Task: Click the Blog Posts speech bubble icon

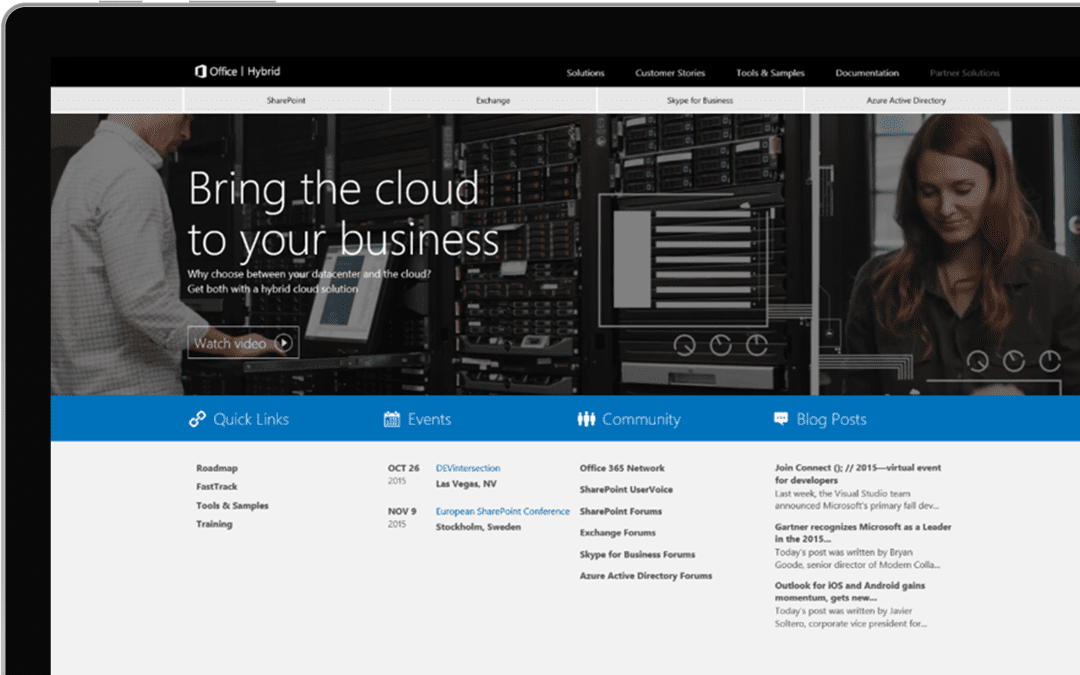Action: click(x=781, y=420)
